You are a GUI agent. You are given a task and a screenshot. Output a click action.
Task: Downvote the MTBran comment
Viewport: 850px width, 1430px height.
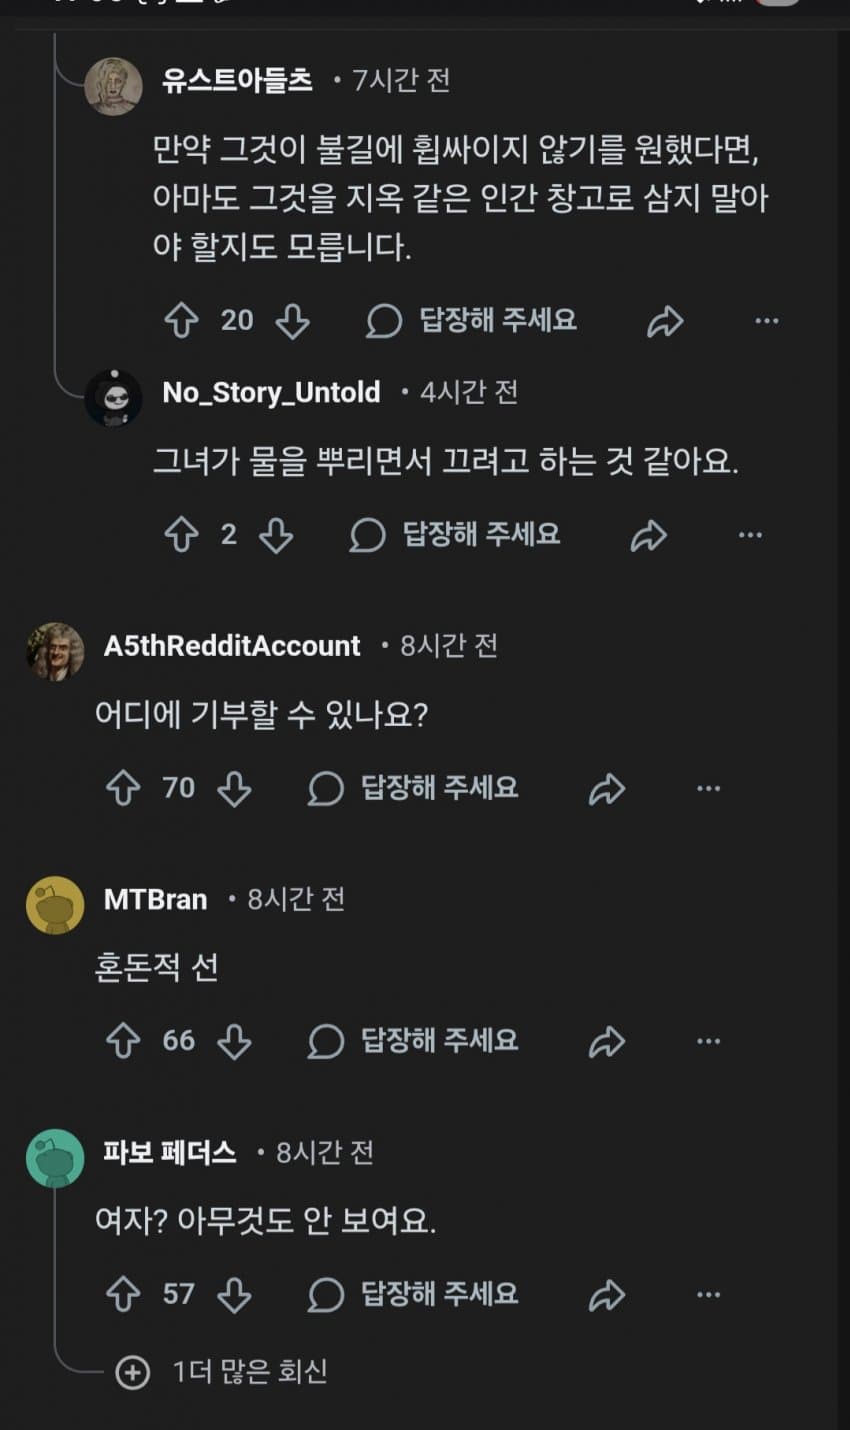pos(234,1041)
